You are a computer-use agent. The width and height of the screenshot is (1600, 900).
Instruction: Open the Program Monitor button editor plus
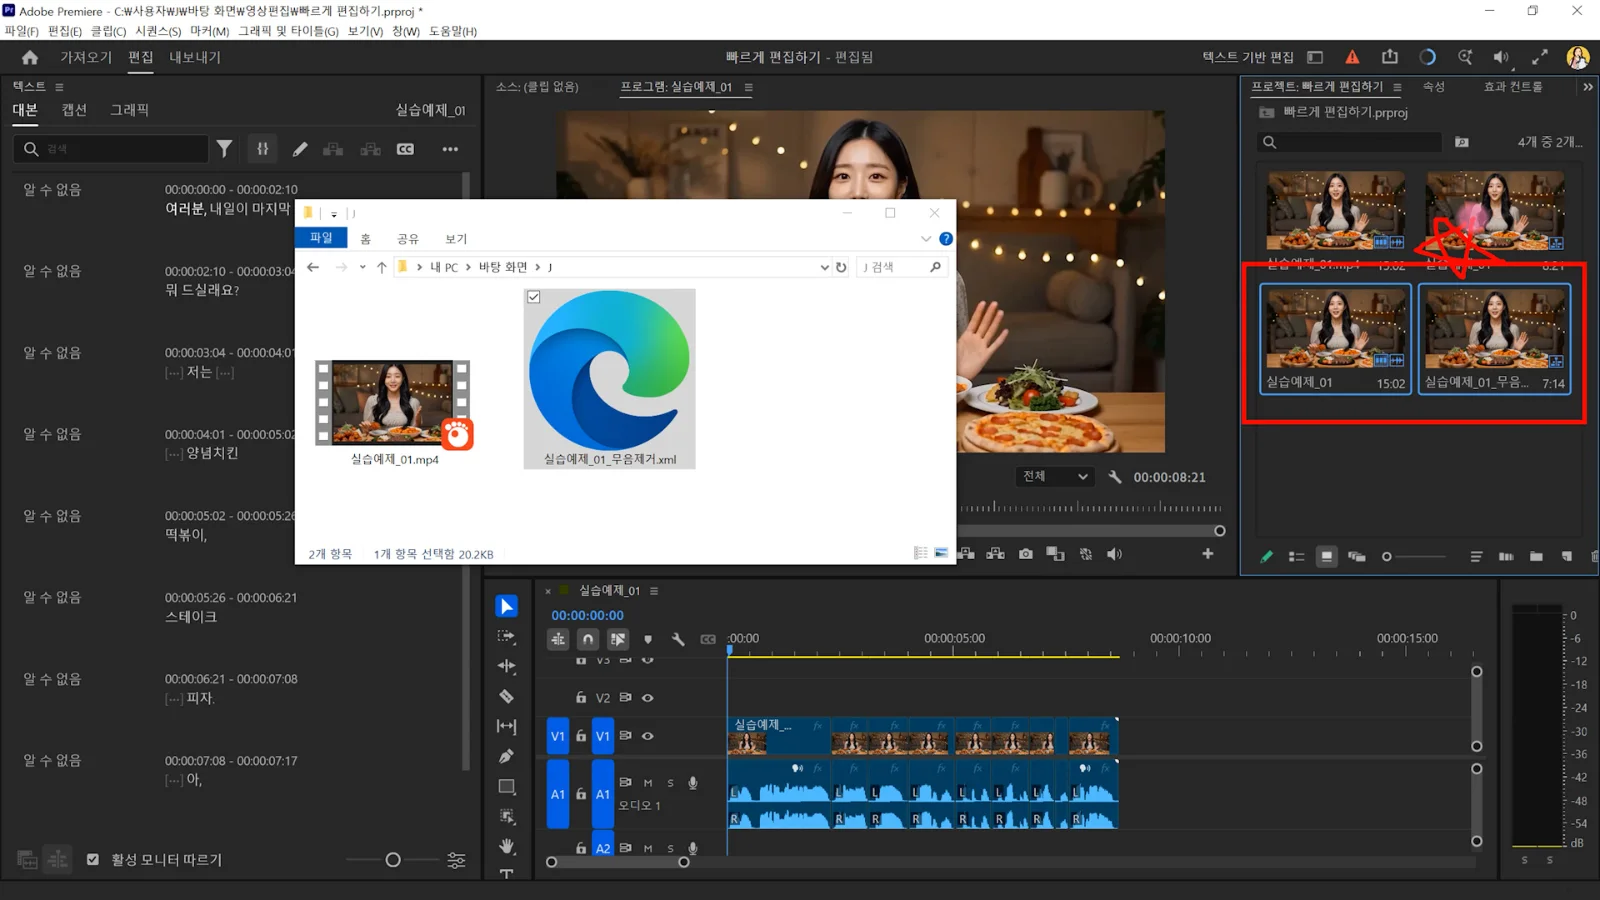click(1208, 554)
